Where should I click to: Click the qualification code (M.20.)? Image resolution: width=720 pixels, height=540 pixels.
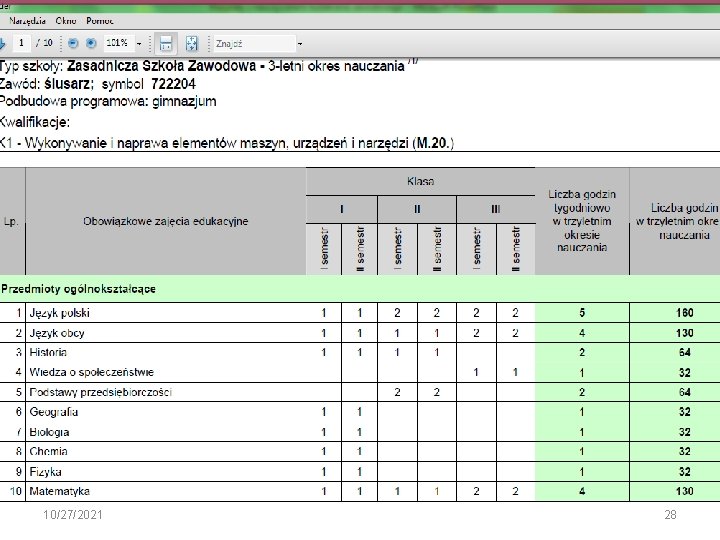point(433,143)
